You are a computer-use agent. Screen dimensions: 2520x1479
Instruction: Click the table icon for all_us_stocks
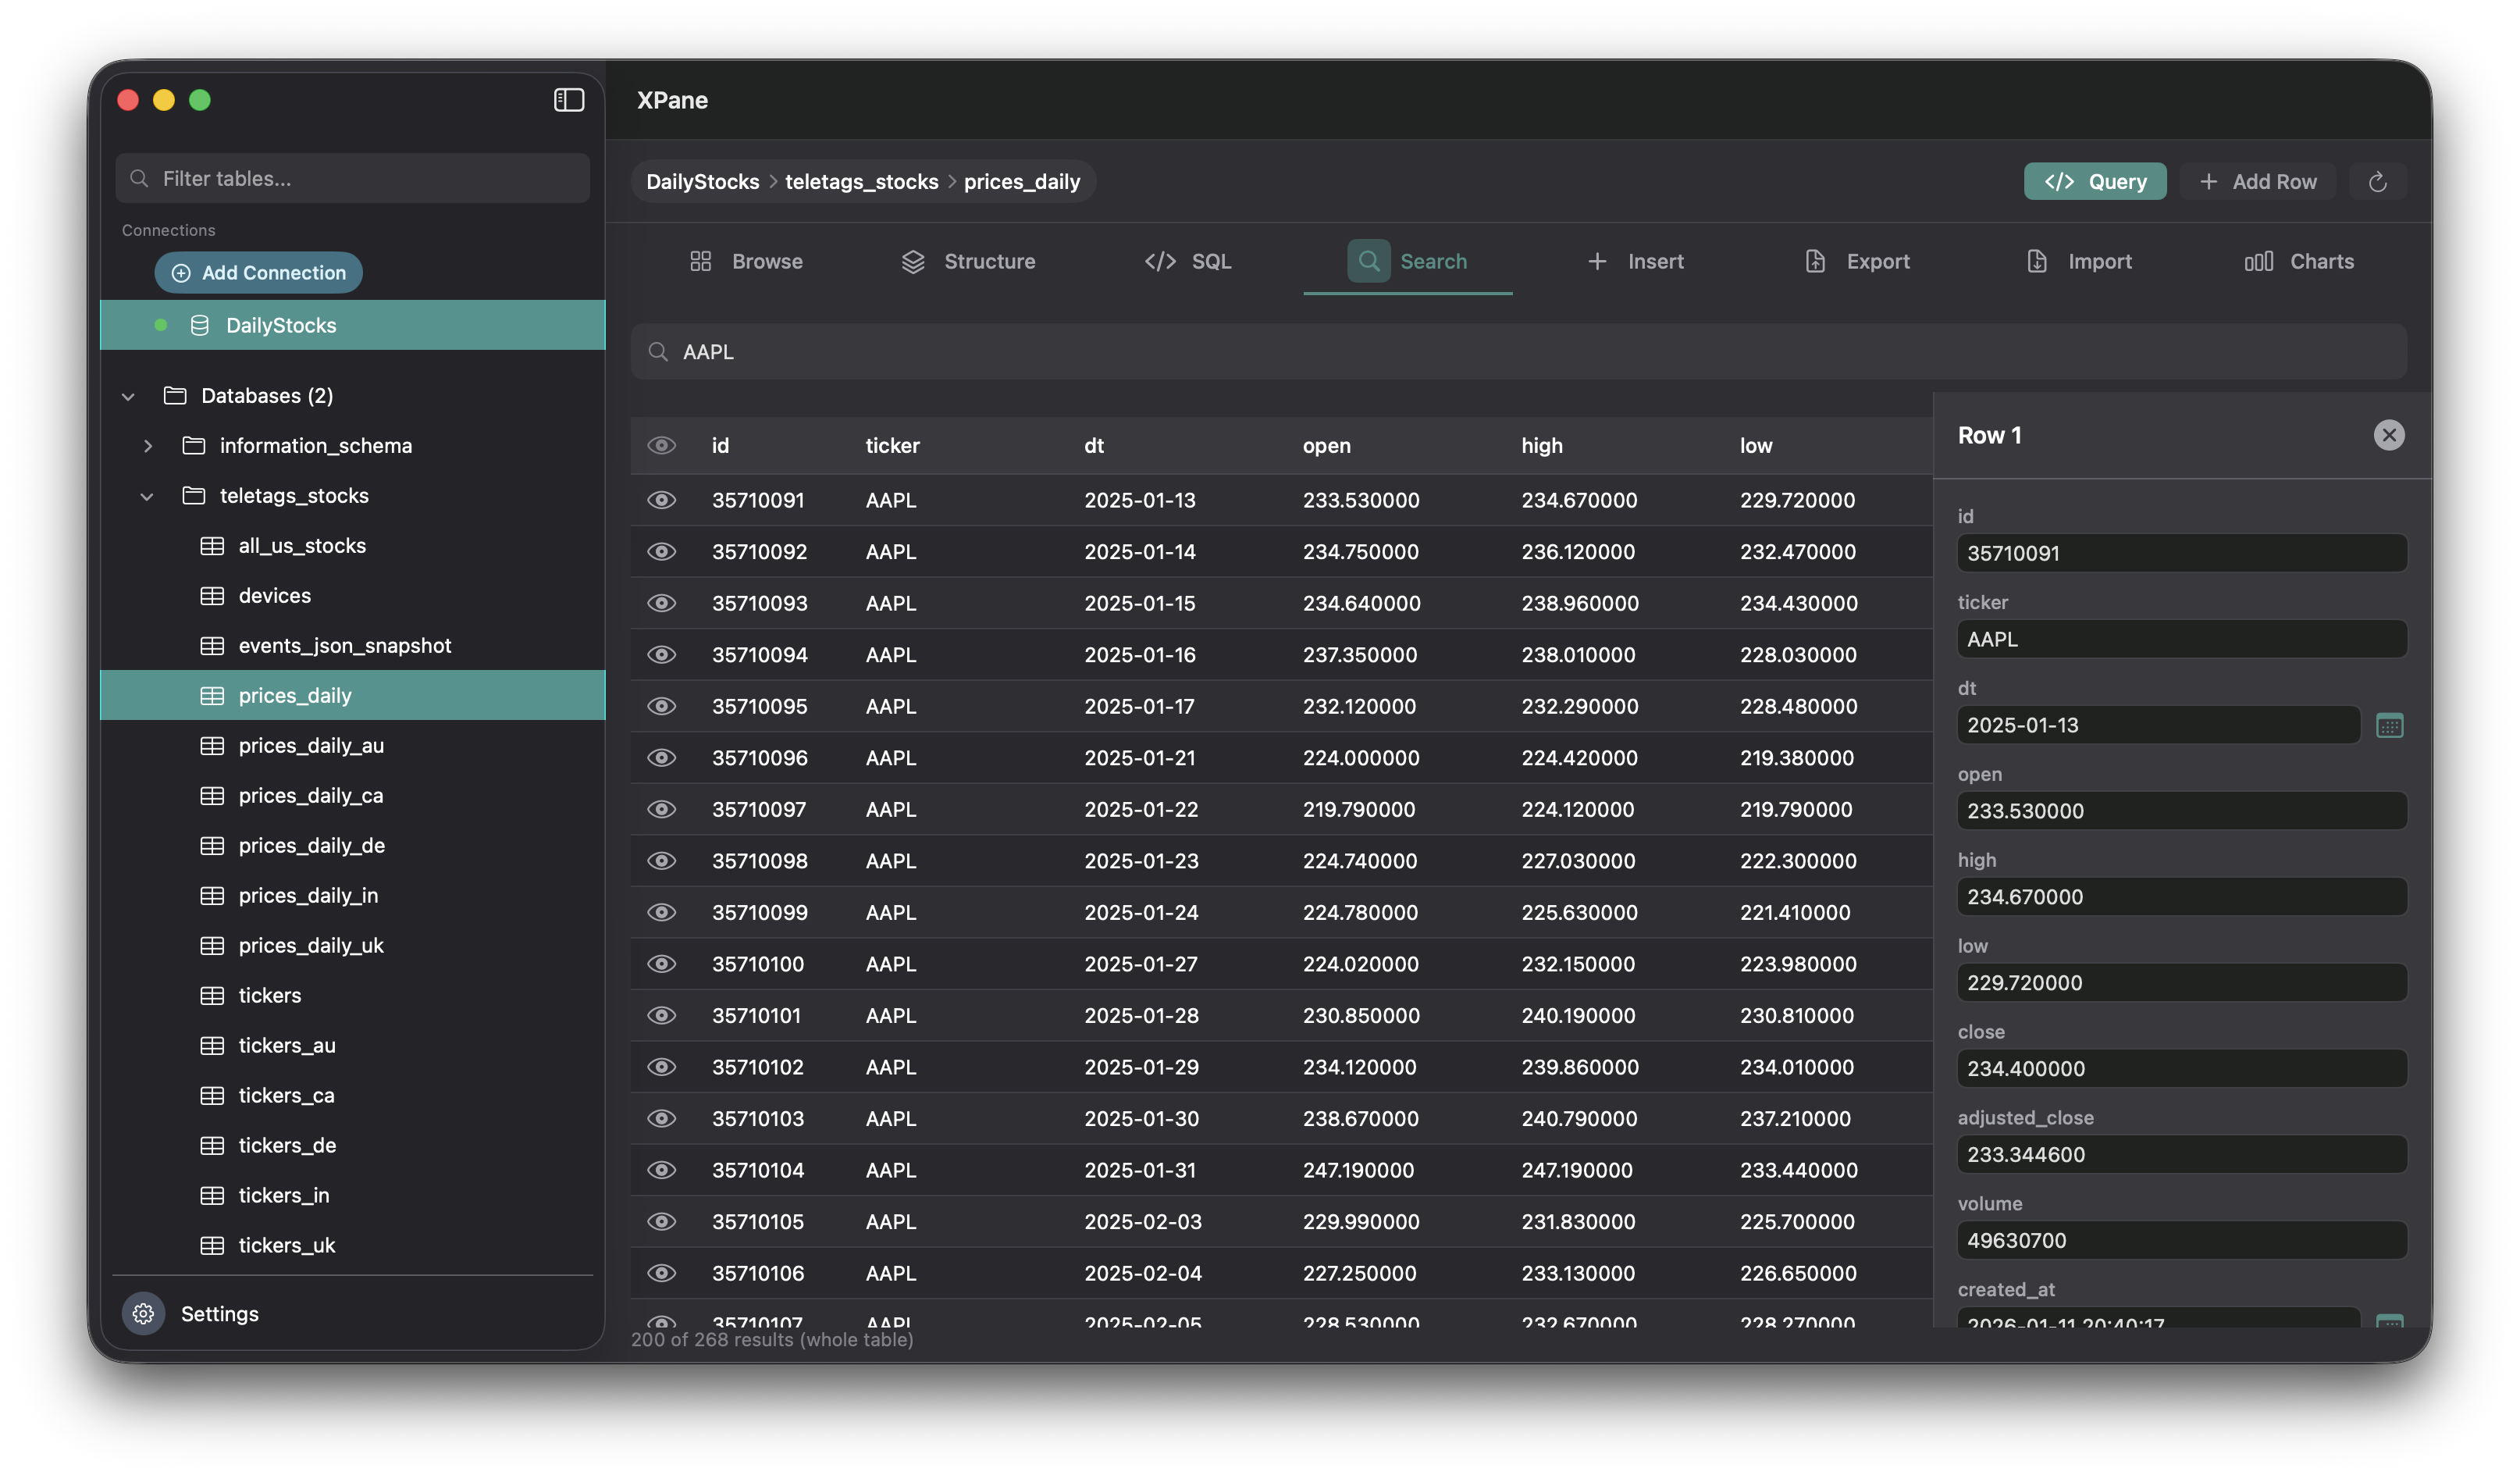tap(212, 546)
